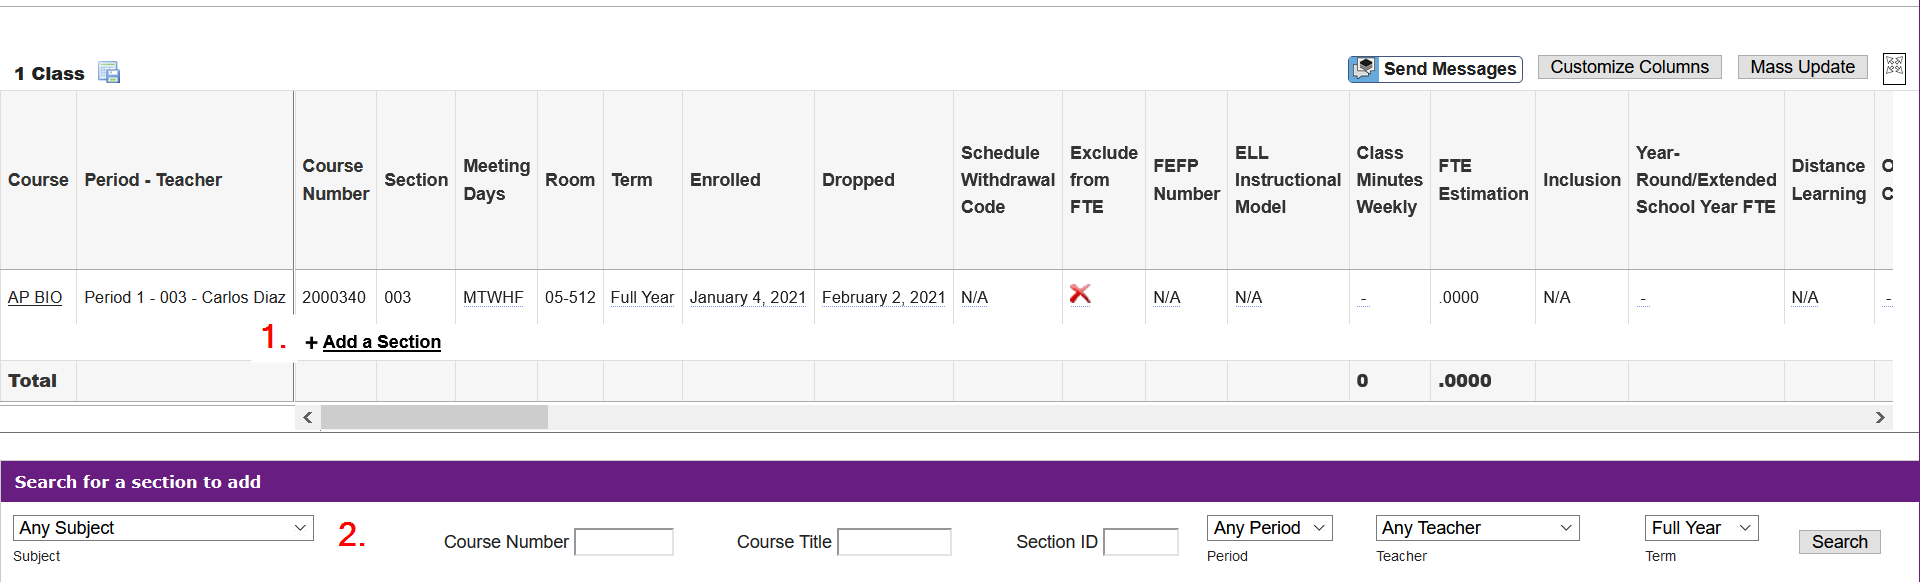1920x582 pixels.
Task: Click the Mass Update button
Action: 1802,67
